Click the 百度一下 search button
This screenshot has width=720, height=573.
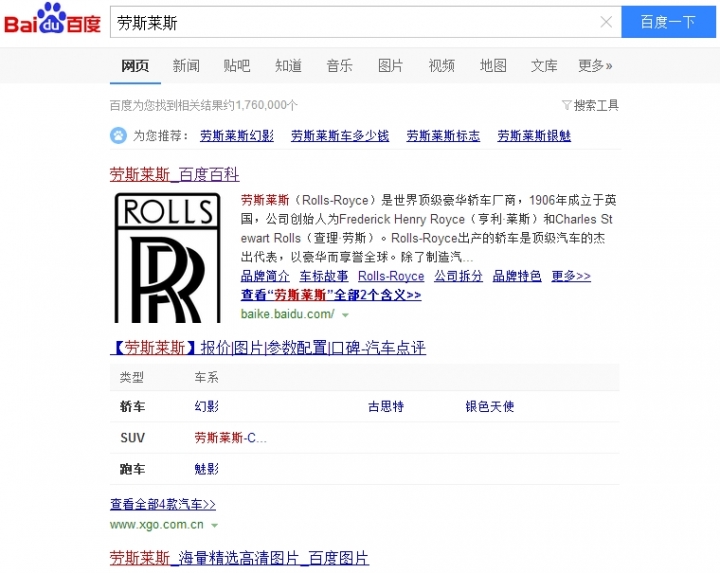coord(668,22)
